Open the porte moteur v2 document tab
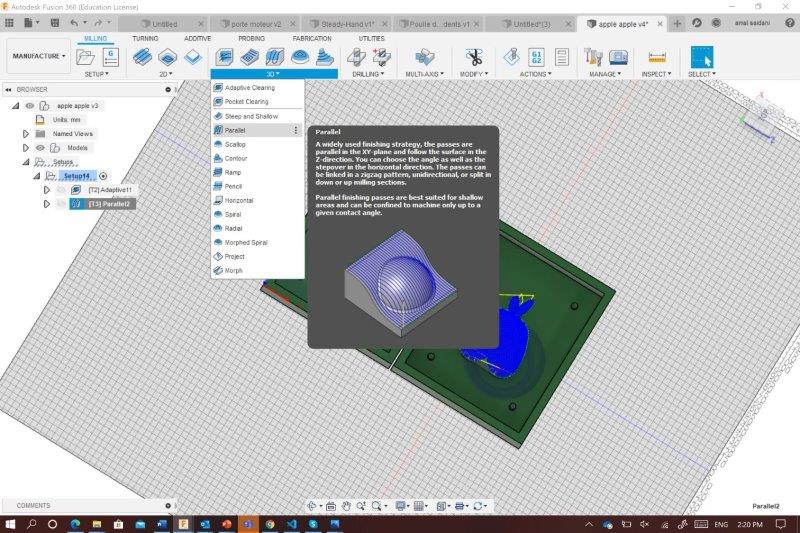Image resolution: width=800 pixels, height=533 pixels. [257, 24]
